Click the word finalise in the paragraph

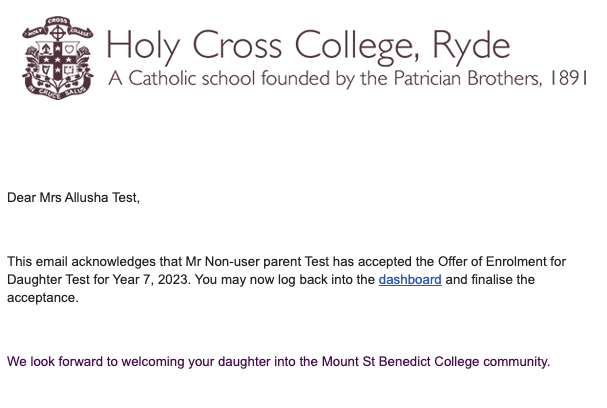click(x=494, y=280)
